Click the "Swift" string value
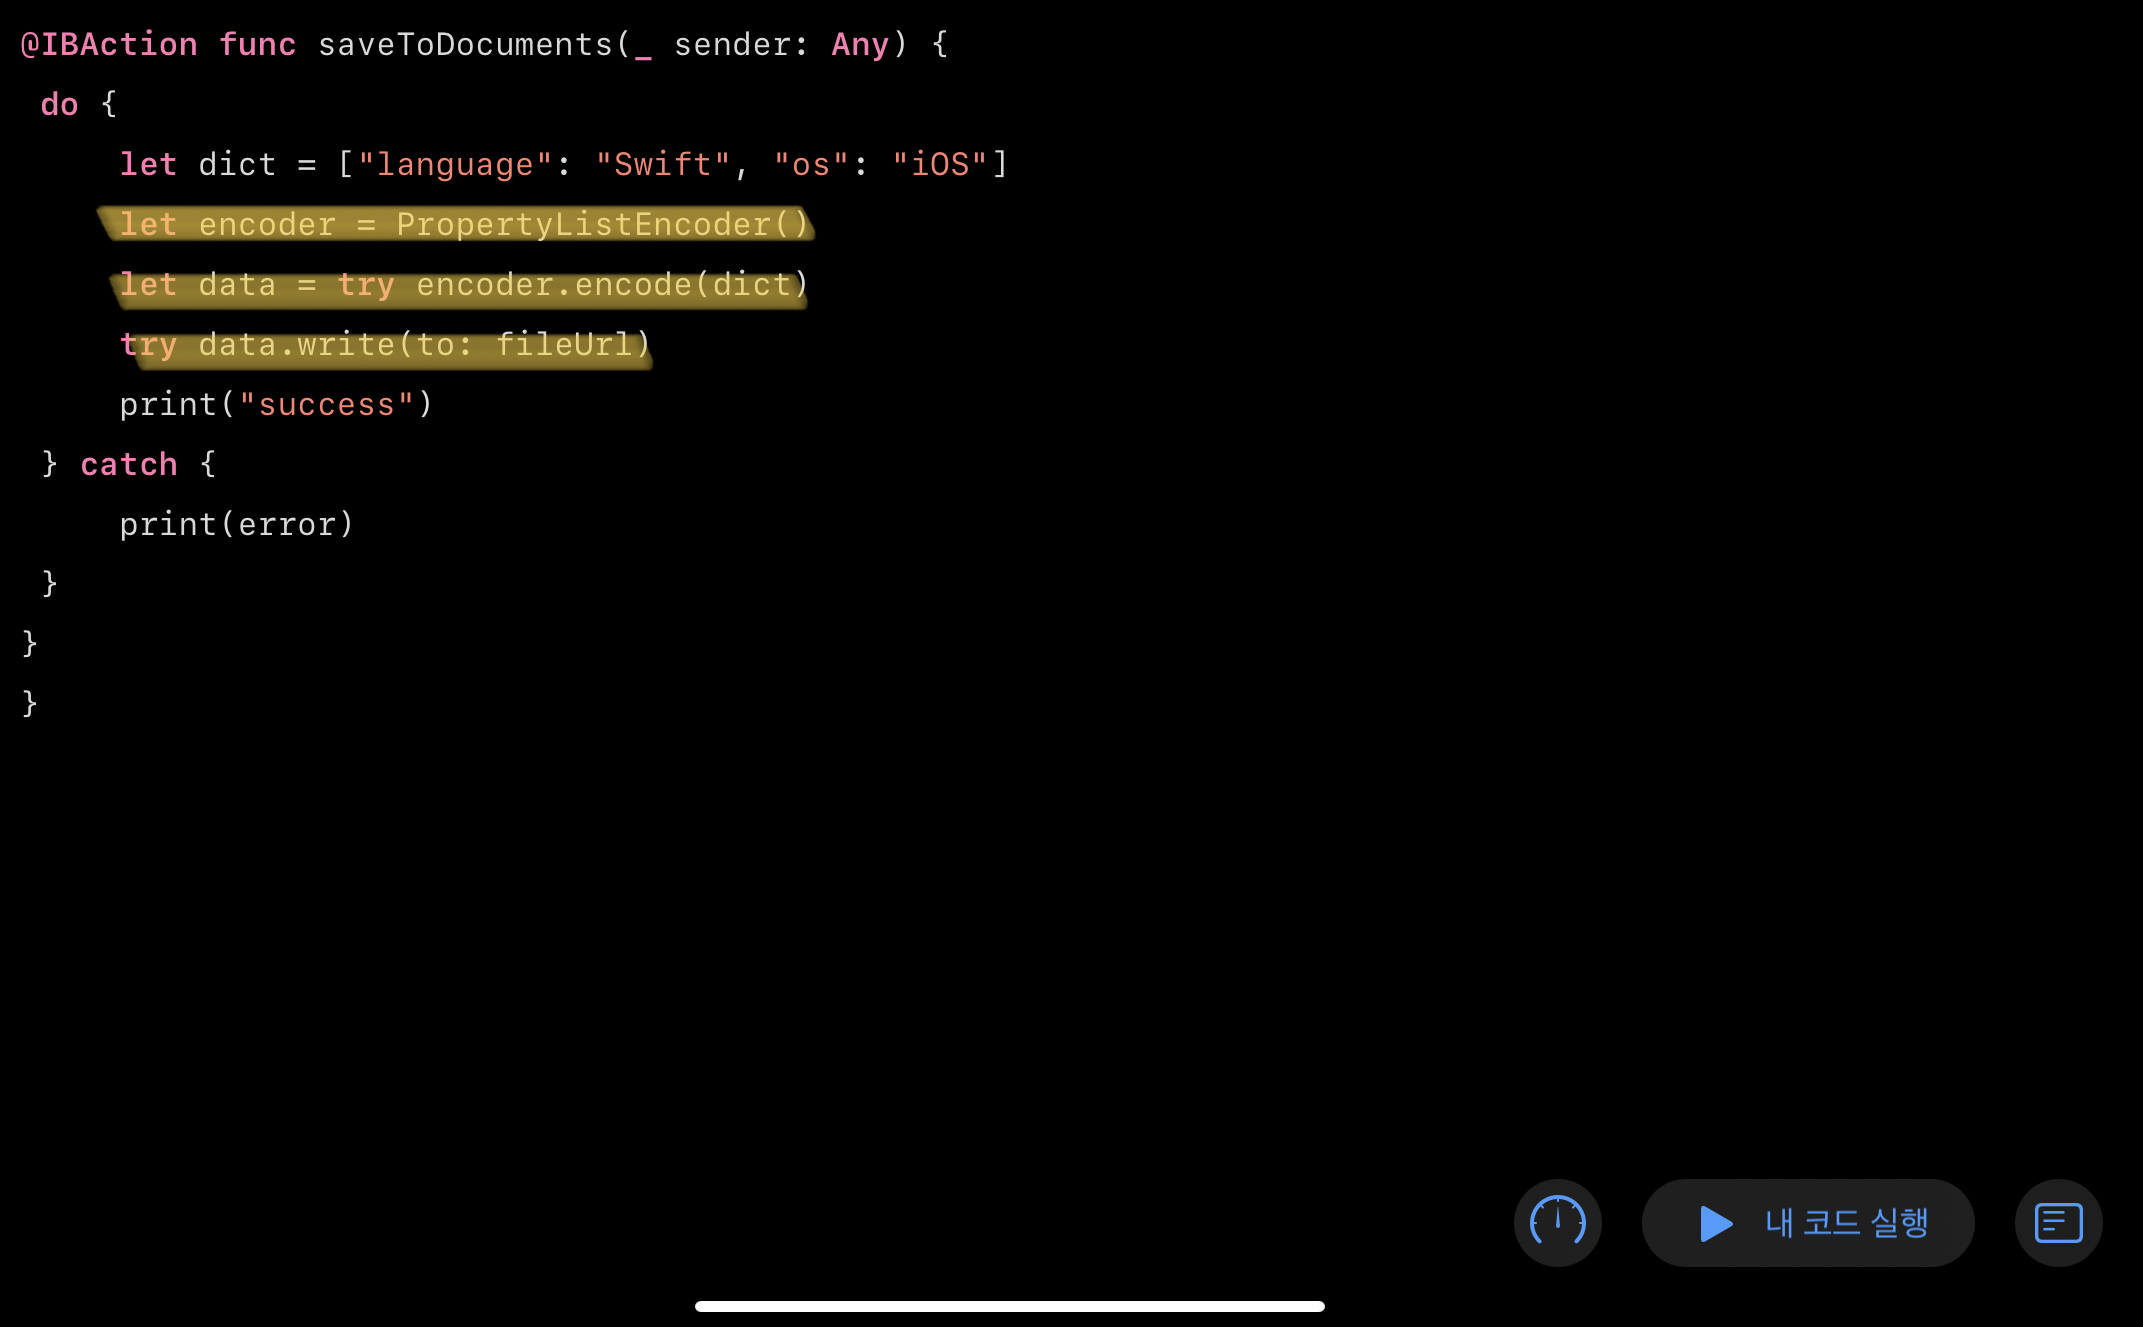 (x=663, y=165)
